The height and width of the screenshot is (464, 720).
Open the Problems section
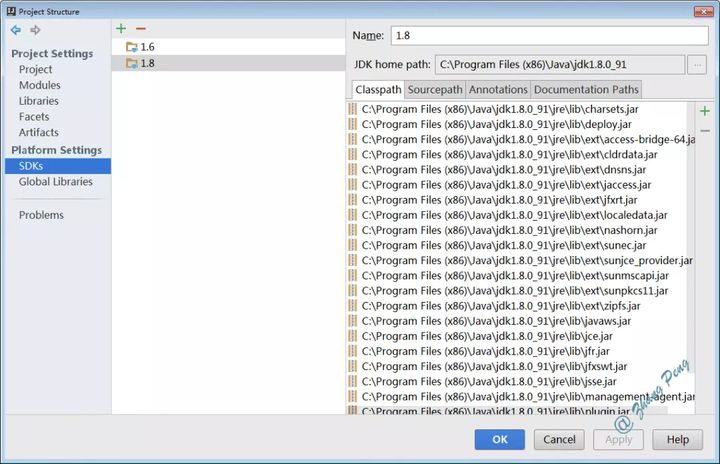point(41,215)
